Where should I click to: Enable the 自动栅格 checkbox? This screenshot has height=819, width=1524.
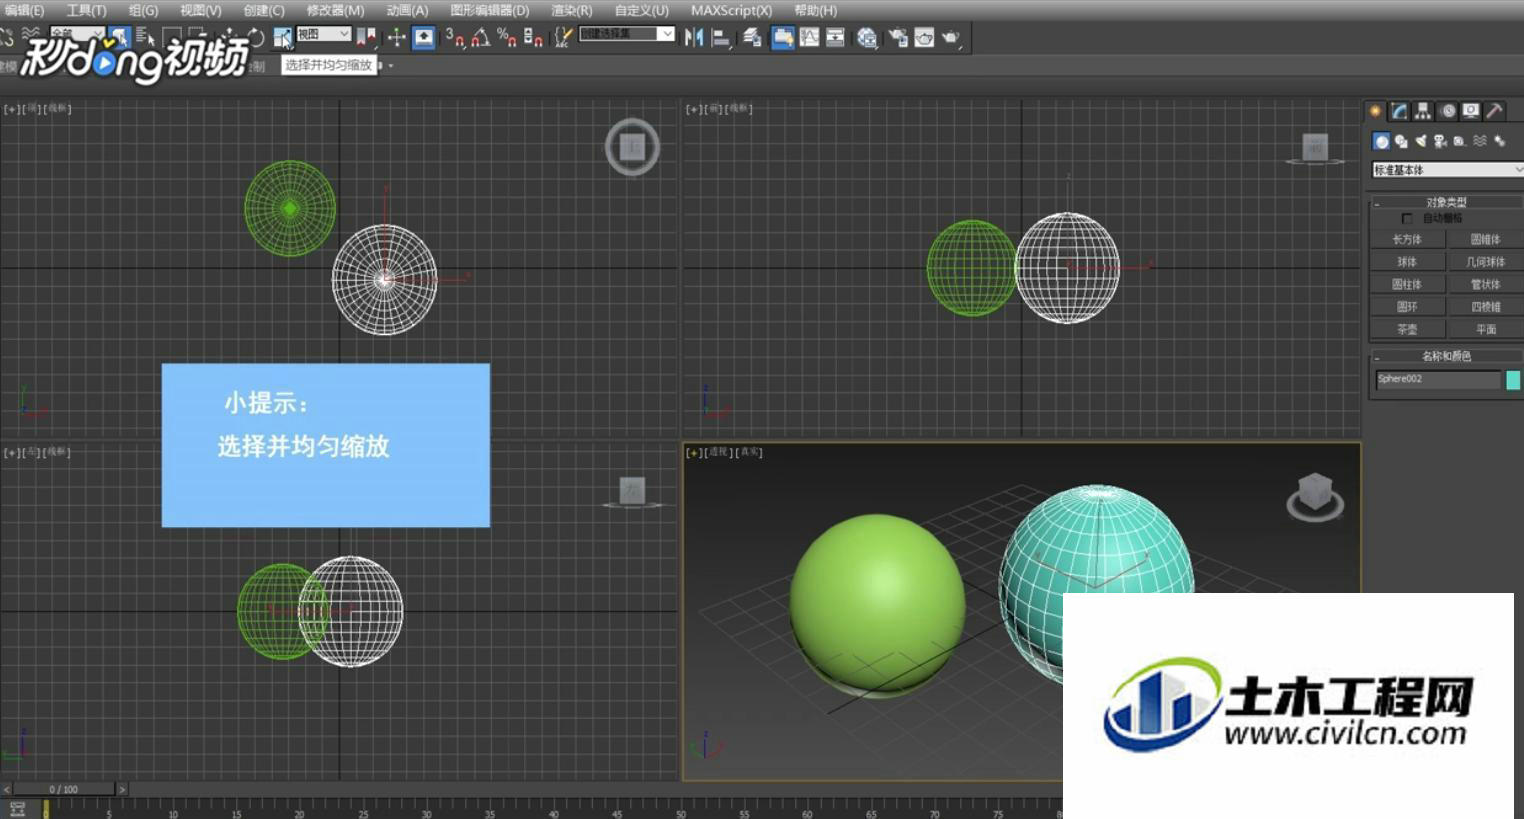pyautogui.click(x=1406, y=218)
